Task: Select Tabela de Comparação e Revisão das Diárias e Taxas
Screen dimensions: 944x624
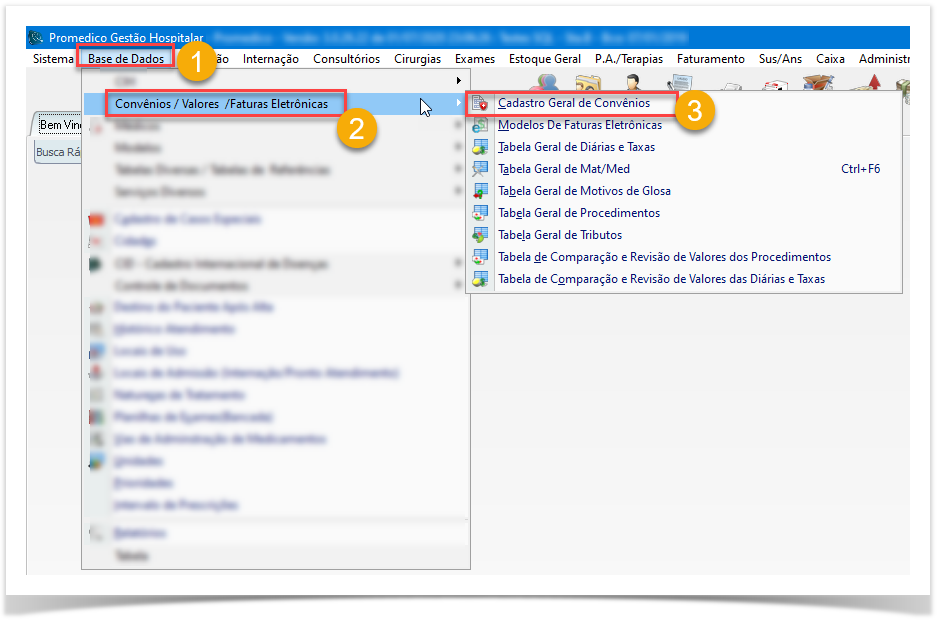Action: 661,279
